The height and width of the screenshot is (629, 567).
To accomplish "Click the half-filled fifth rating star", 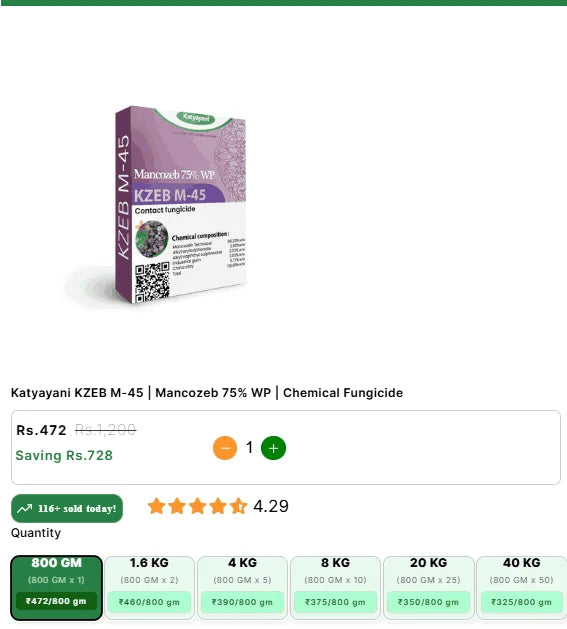I will point(238,506).
